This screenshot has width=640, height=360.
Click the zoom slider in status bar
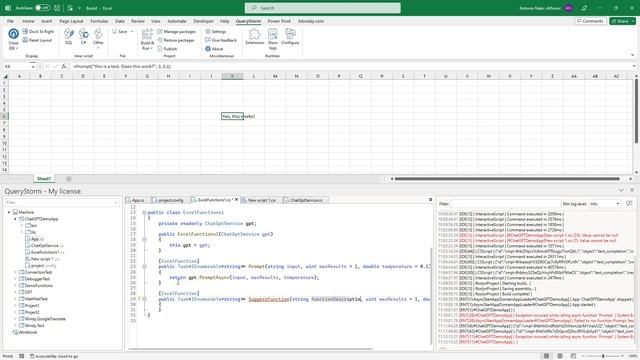click(x=603, y=356)
